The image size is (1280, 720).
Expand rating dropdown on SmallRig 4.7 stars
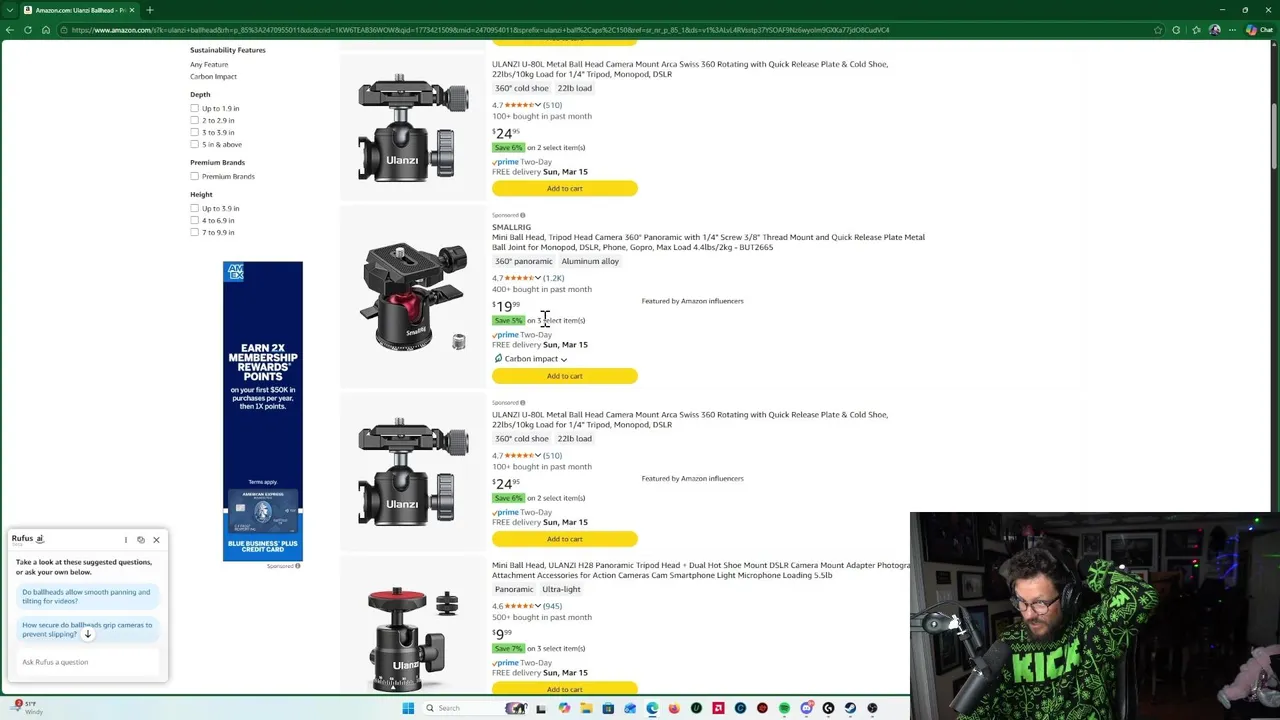[x=538, y=278]
